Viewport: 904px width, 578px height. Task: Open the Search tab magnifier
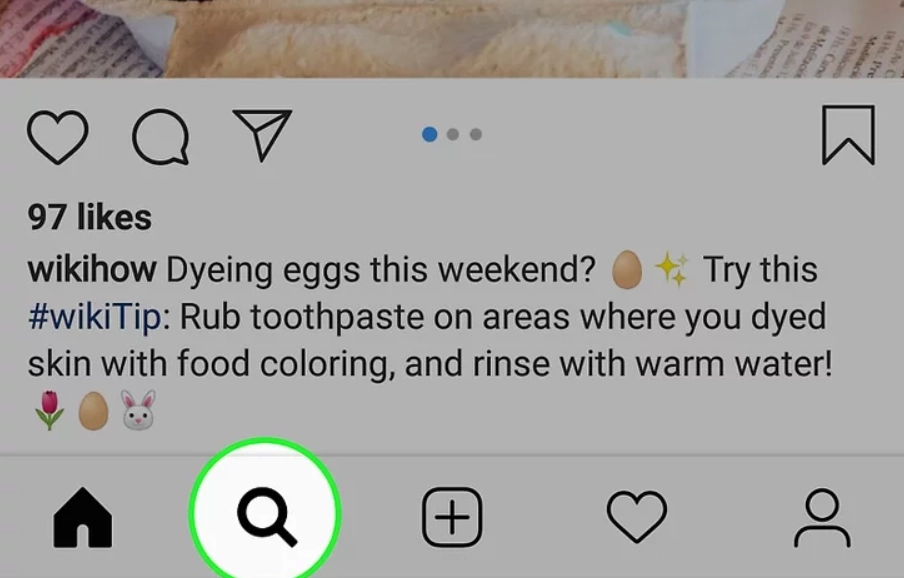coord(266,516)
